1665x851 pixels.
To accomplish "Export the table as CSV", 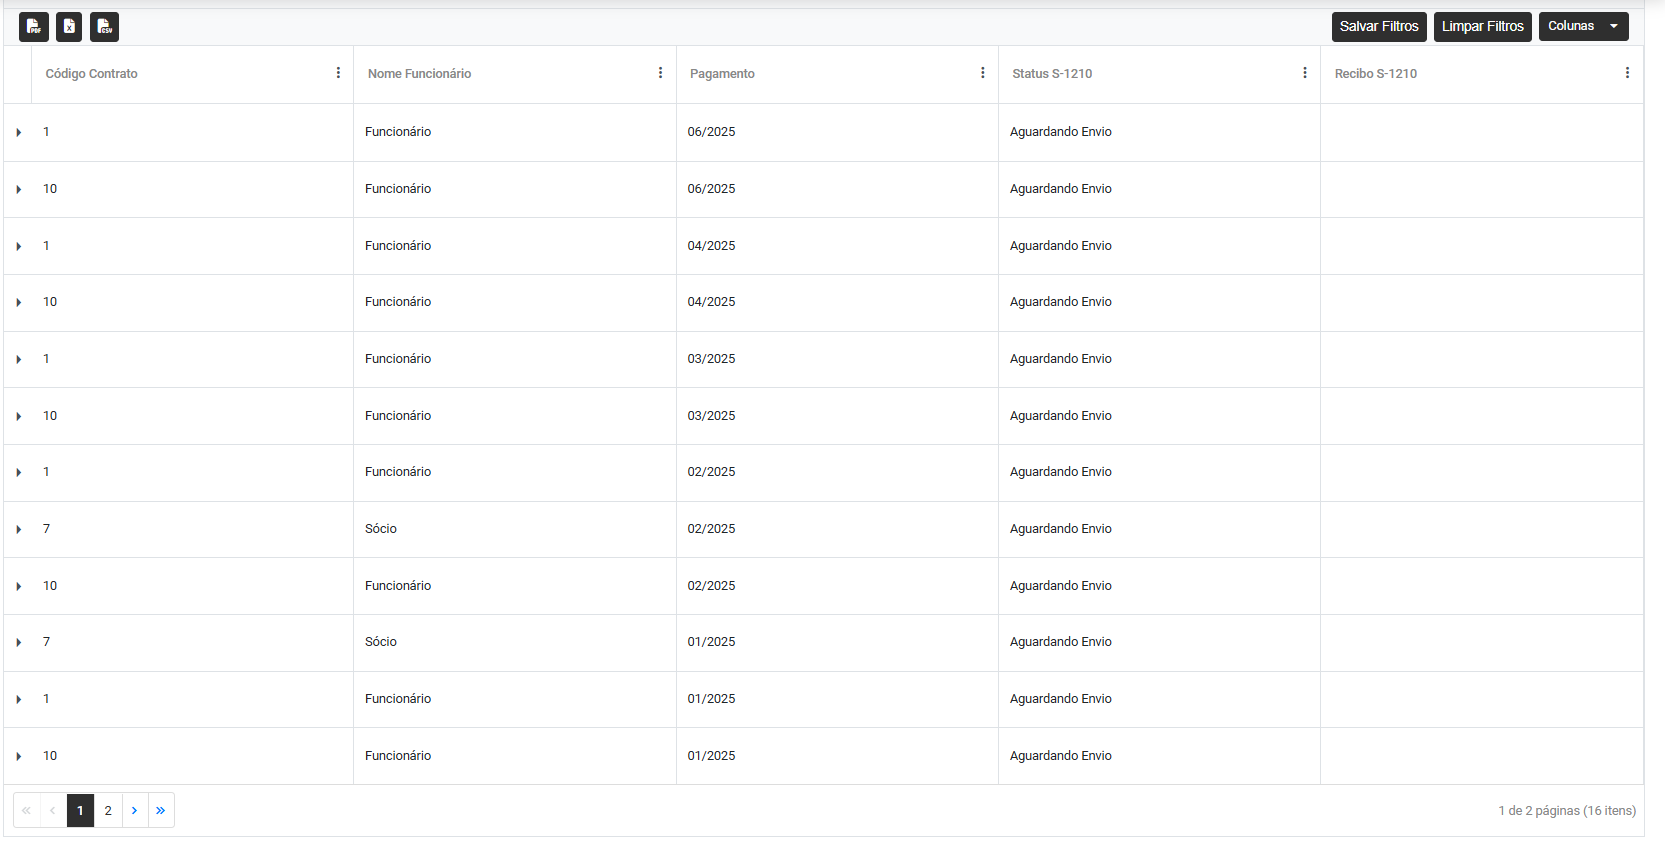I will [x=104, y=27].
